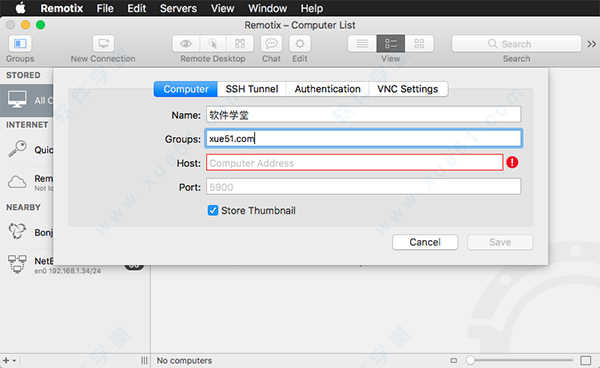Screen dimensions: 600x368
Task: Select the NetBIOS network icon in sidebar
Action: [17, 264]
